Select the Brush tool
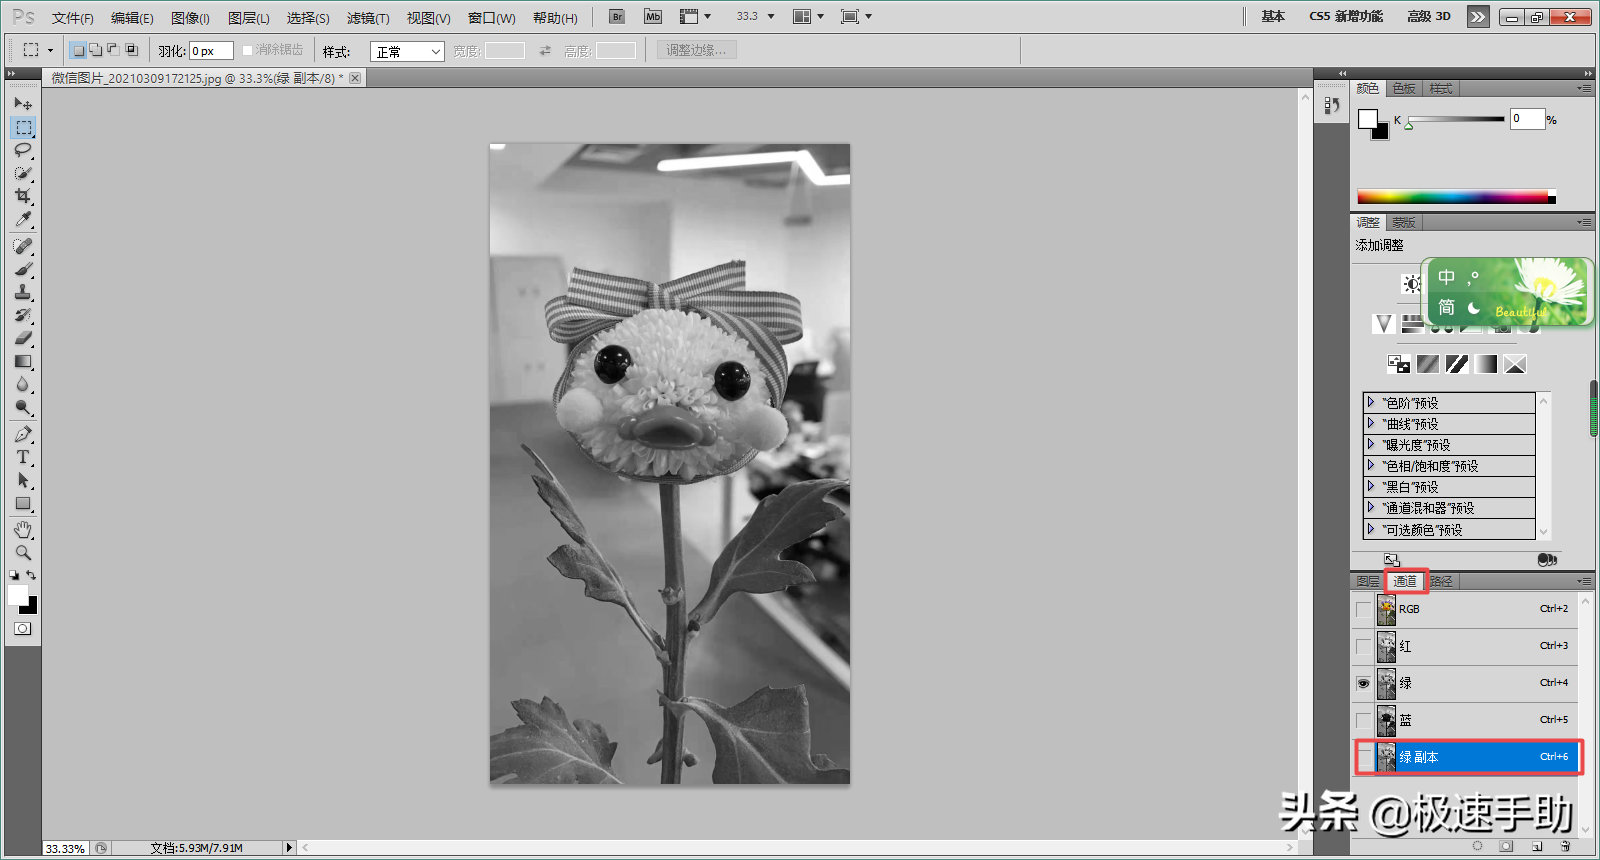 (x=23, y=269)
